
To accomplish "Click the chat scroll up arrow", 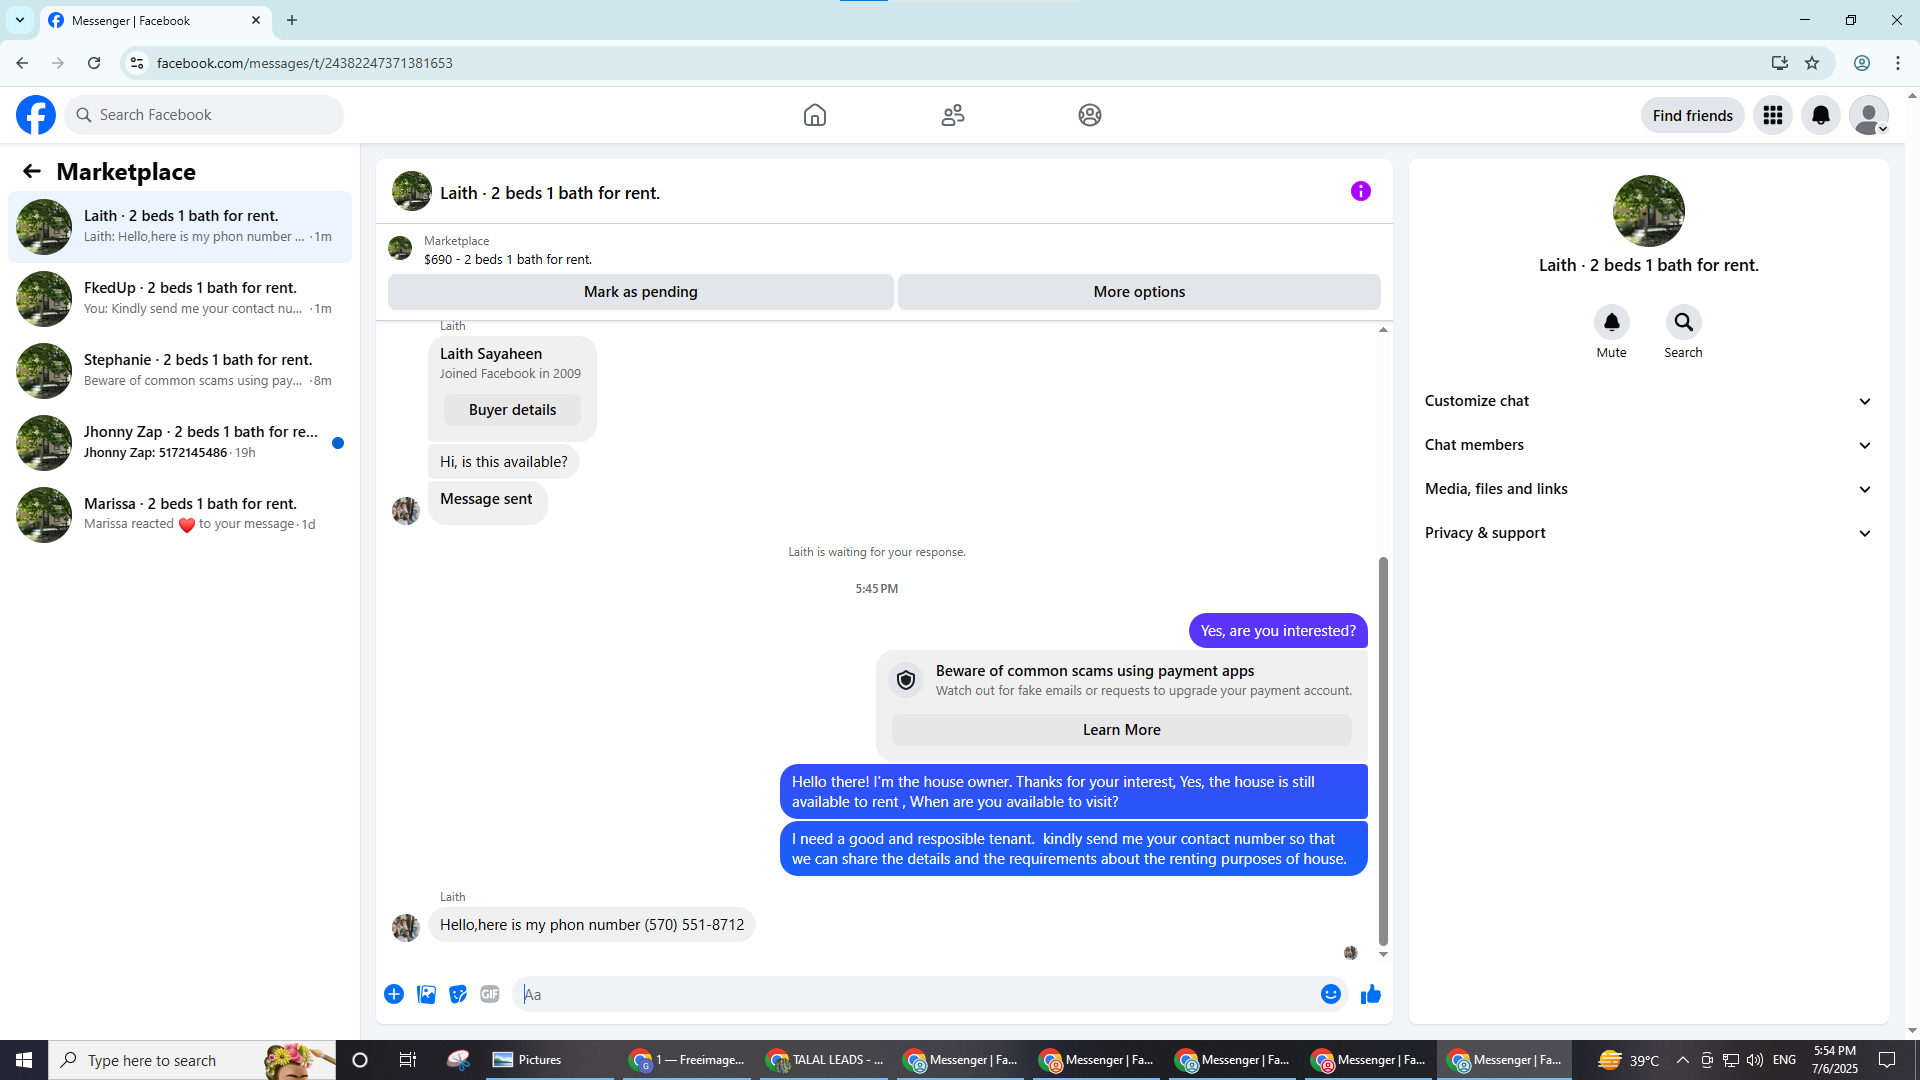I will click(x=1383, y=329).
